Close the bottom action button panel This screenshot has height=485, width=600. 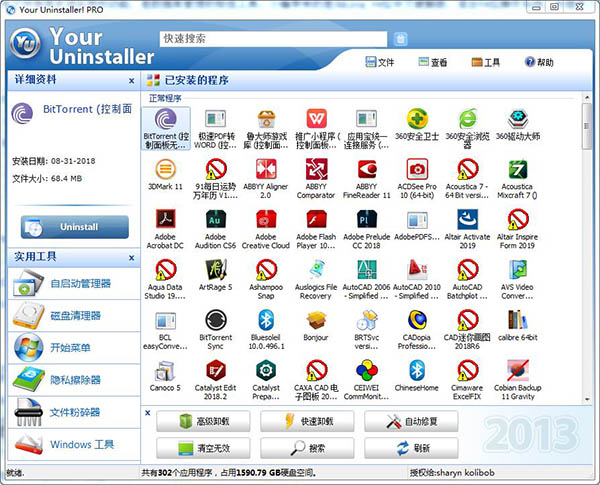[x=148, y=413]
